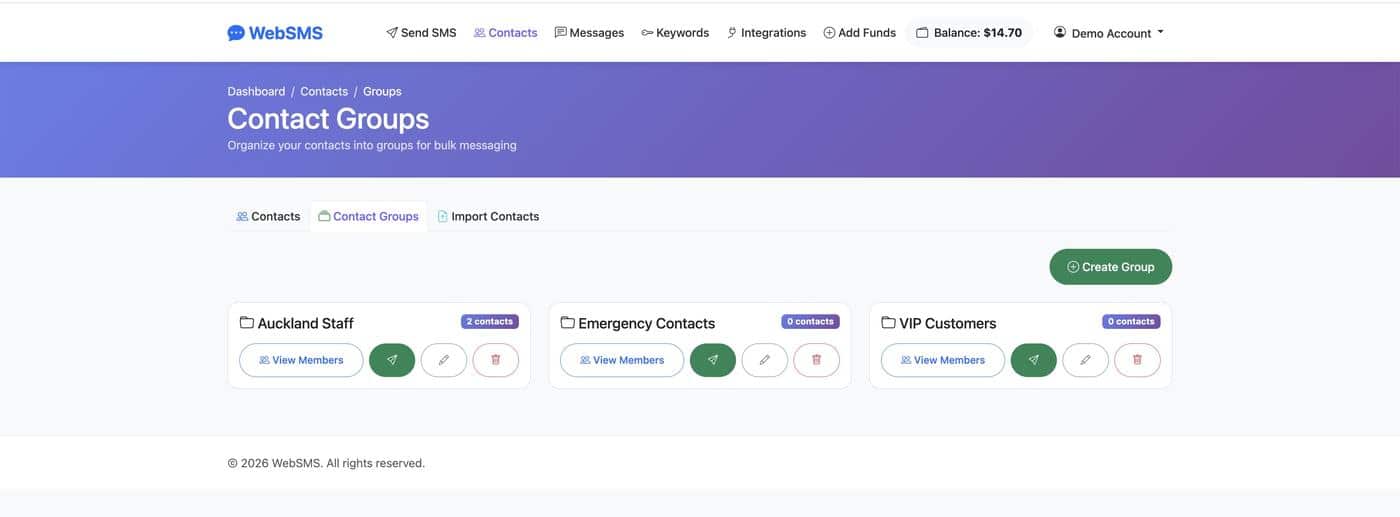View Members of Auckland Staff

click(301, 360)
